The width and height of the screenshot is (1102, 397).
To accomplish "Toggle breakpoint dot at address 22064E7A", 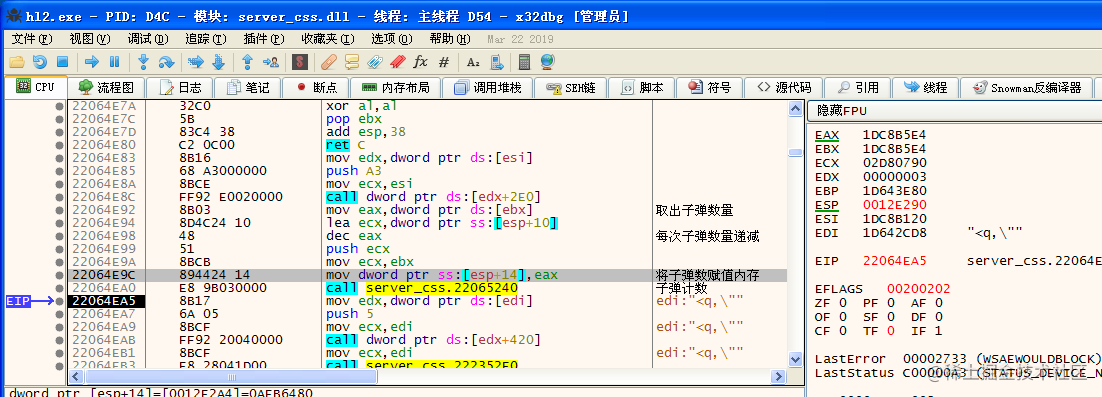I will tap(60, 106).
